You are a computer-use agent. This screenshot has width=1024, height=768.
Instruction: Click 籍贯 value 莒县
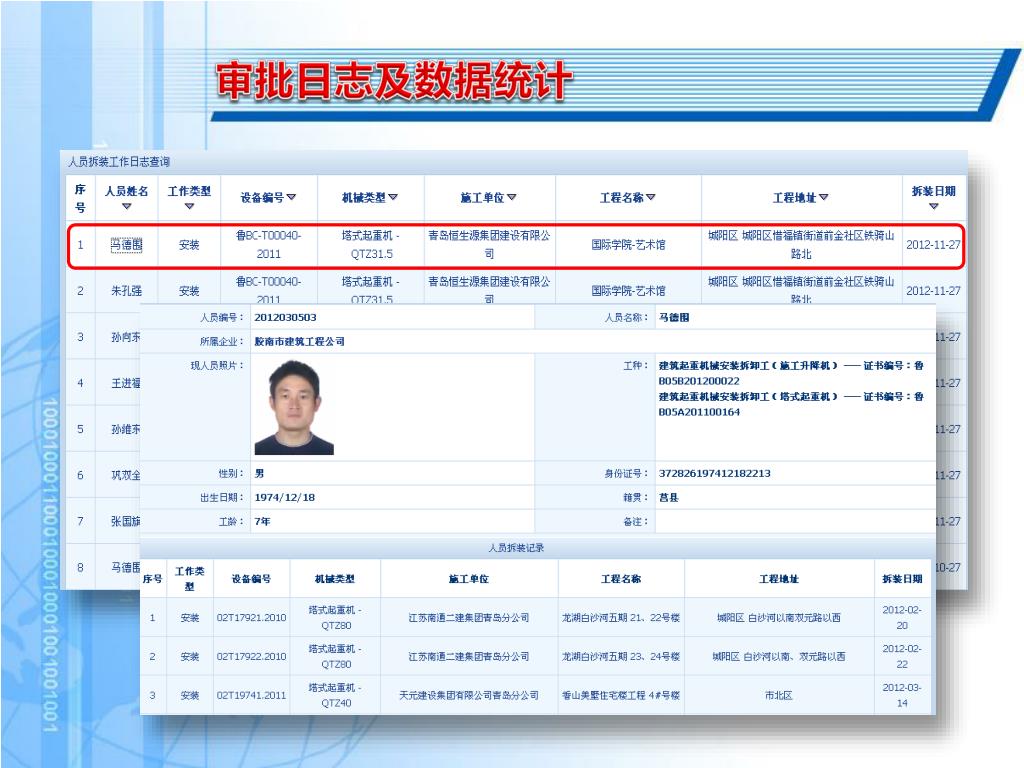click(669, 498)
